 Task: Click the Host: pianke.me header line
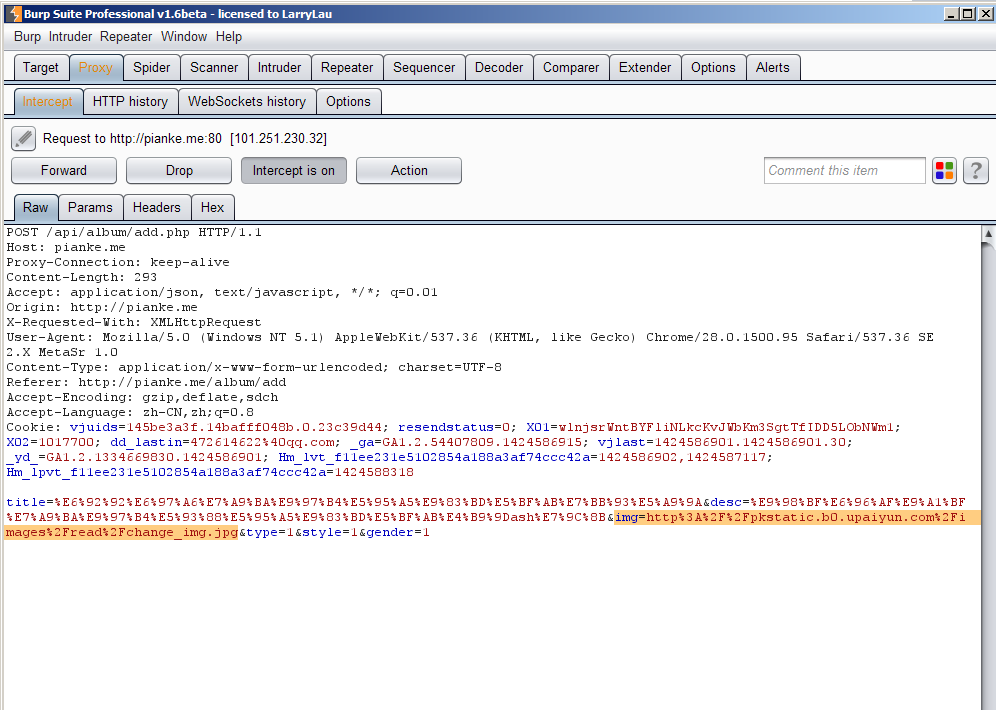(66, 248)
